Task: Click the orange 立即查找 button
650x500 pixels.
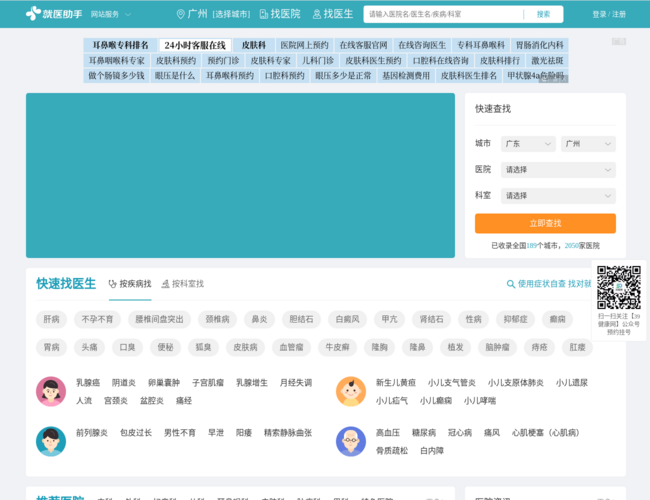Action: point(545,223)
